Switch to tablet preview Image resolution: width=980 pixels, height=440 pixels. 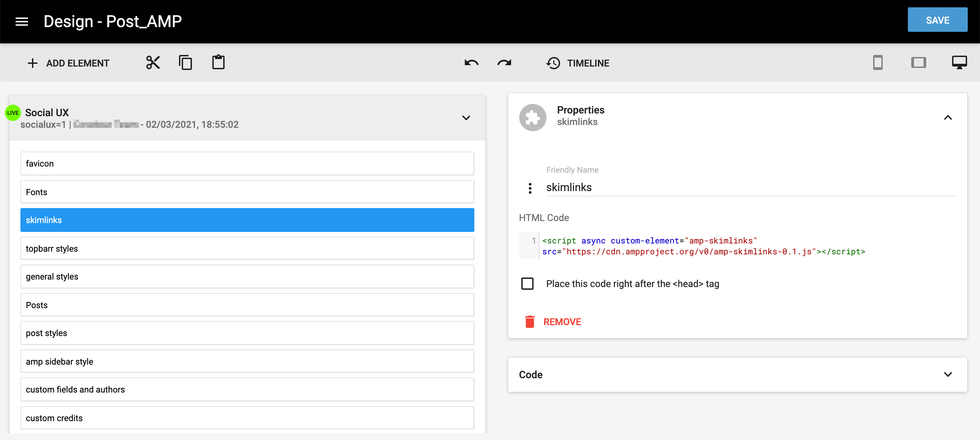tap(918, 63)
